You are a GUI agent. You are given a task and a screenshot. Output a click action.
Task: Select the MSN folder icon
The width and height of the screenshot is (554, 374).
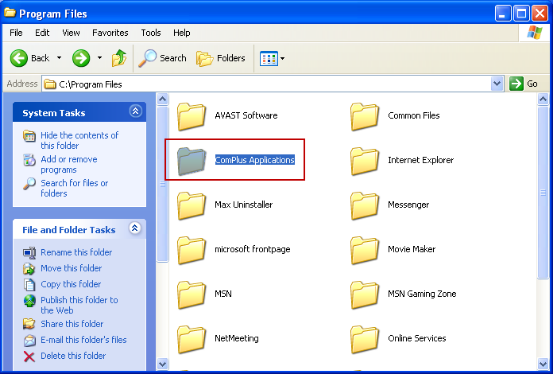point(191,294)
